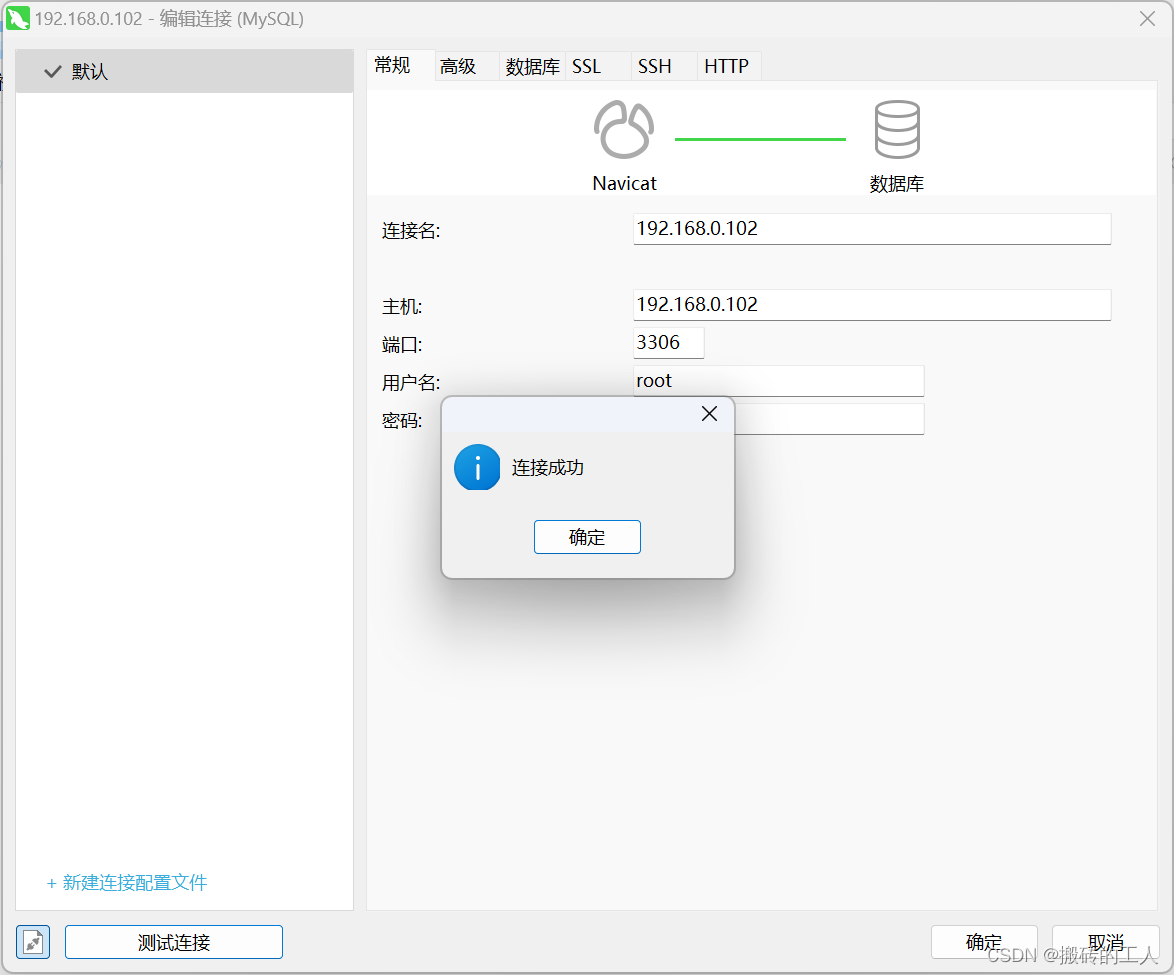Open the SSH configuration tab
1174x975 pixels.
coord(654,66)
